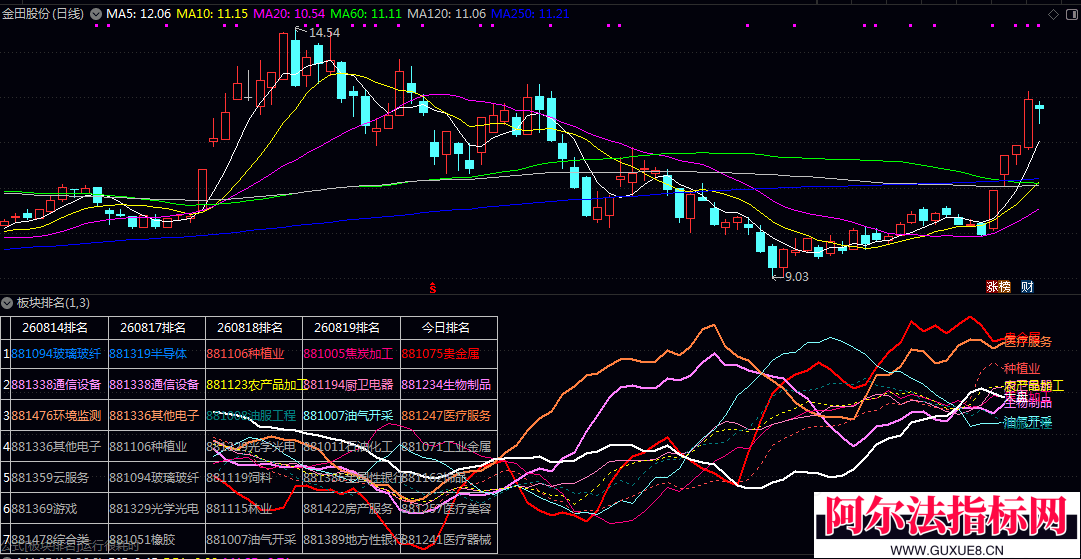Screen dimensions: 1081x559
Task: Select the MA60: 11.11 label
Action: [x=366, y=14]
